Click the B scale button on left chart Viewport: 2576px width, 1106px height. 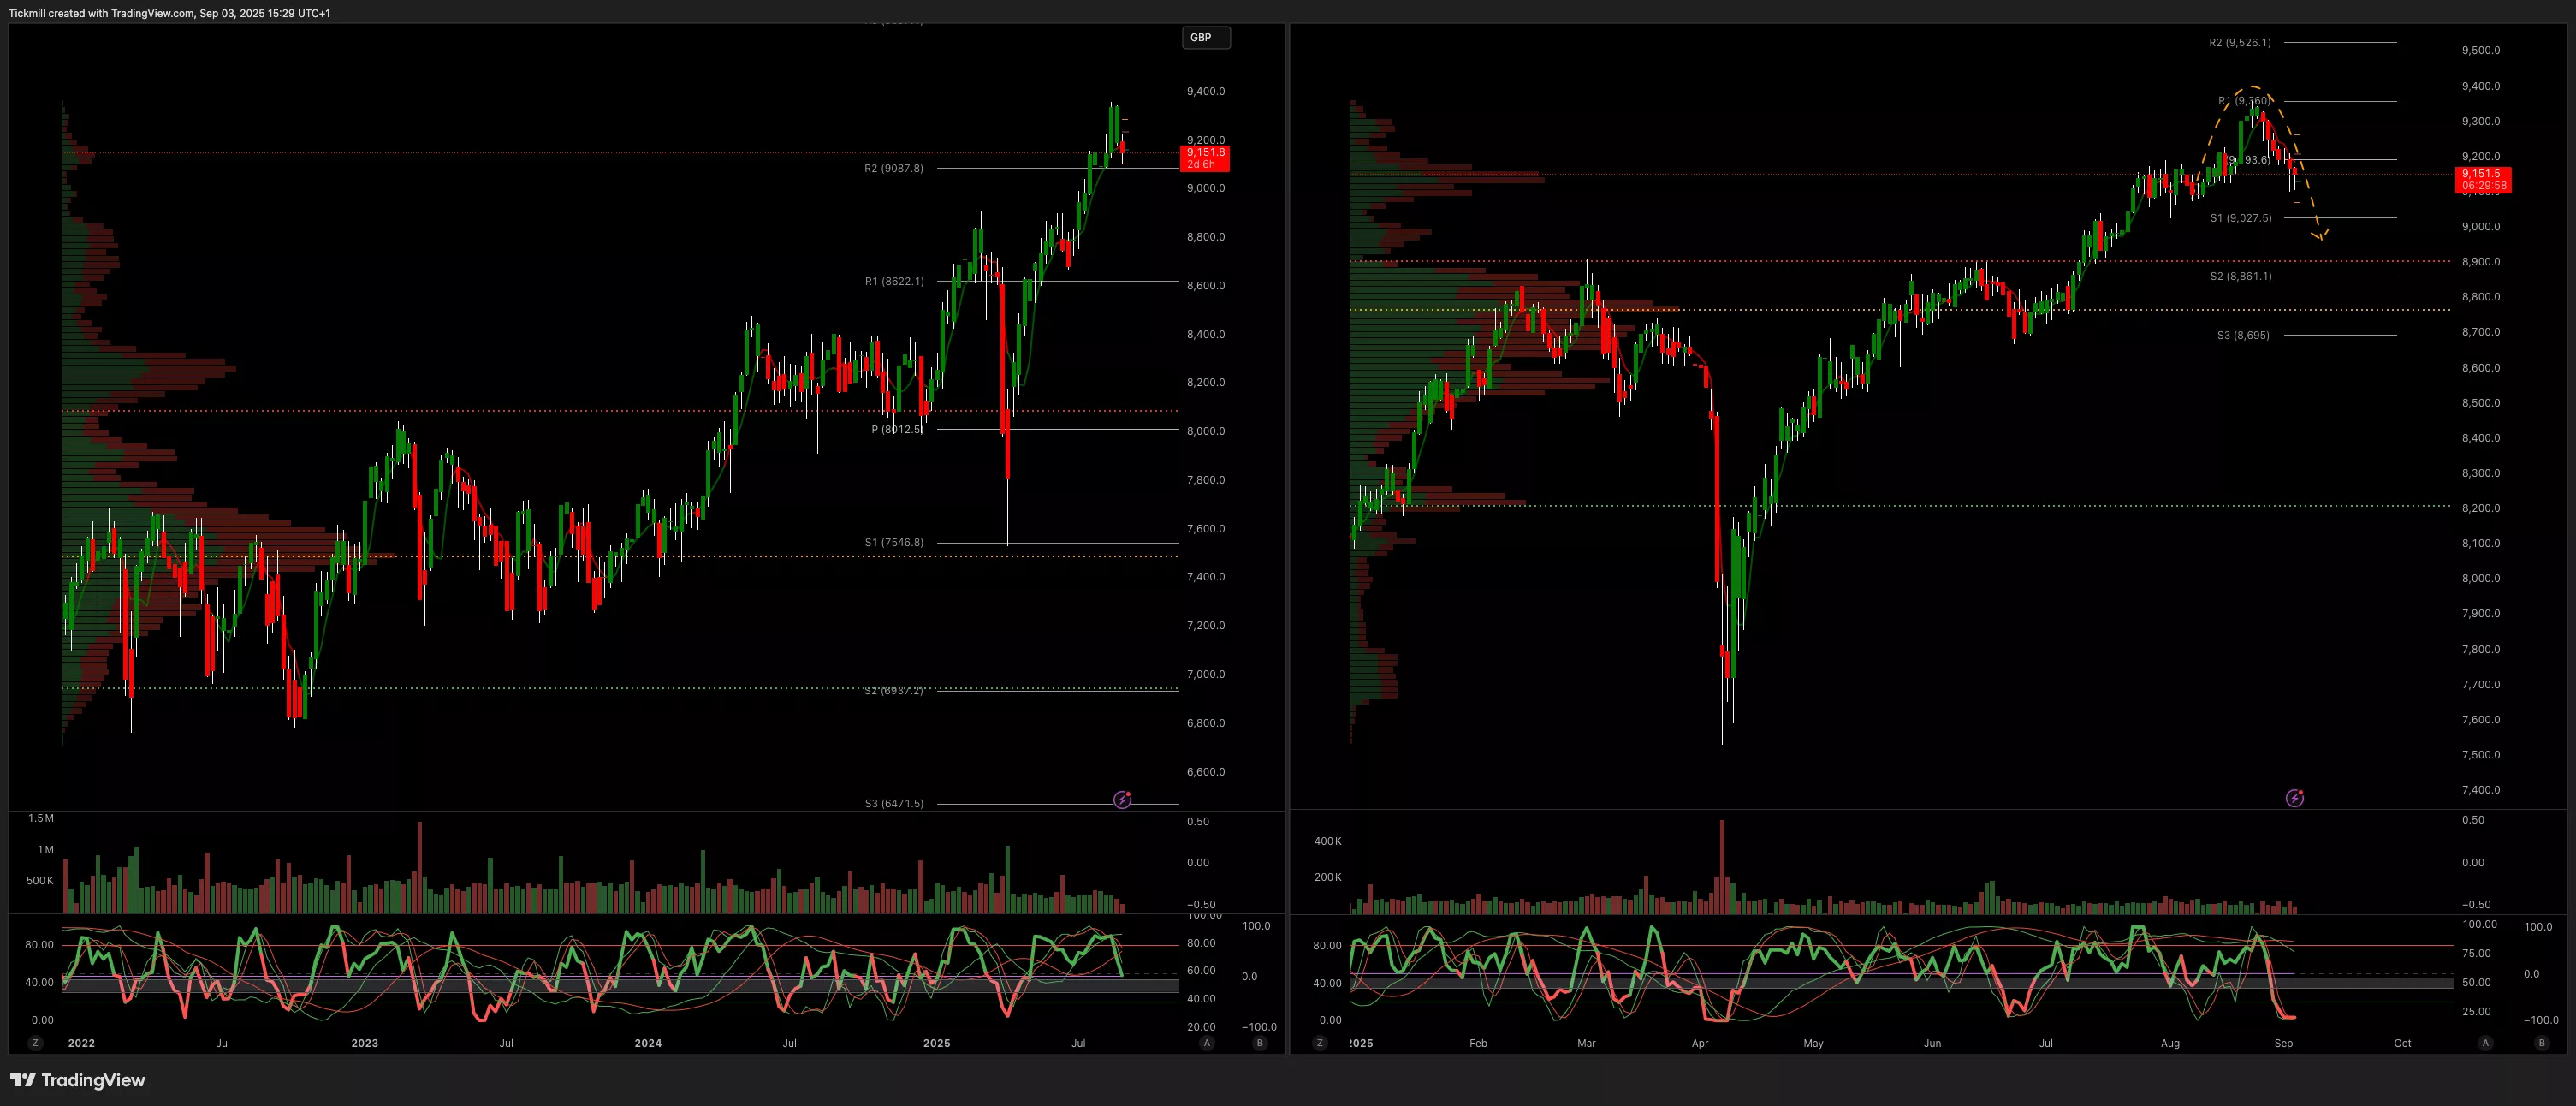1260,1043
